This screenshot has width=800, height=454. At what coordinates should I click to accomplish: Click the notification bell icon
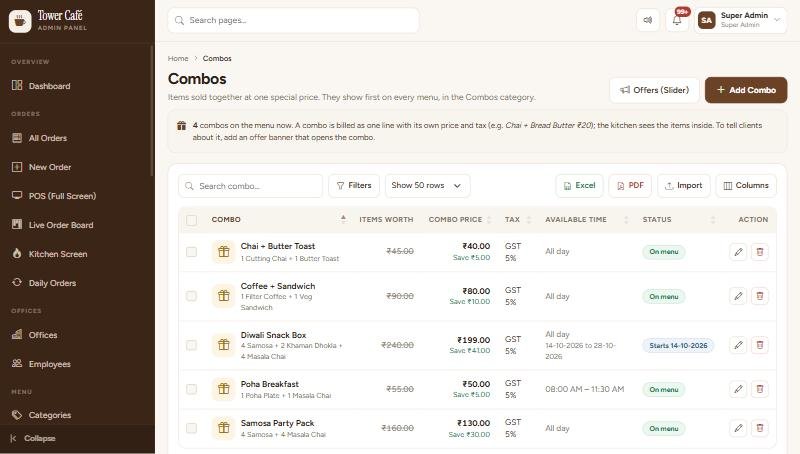677,20
